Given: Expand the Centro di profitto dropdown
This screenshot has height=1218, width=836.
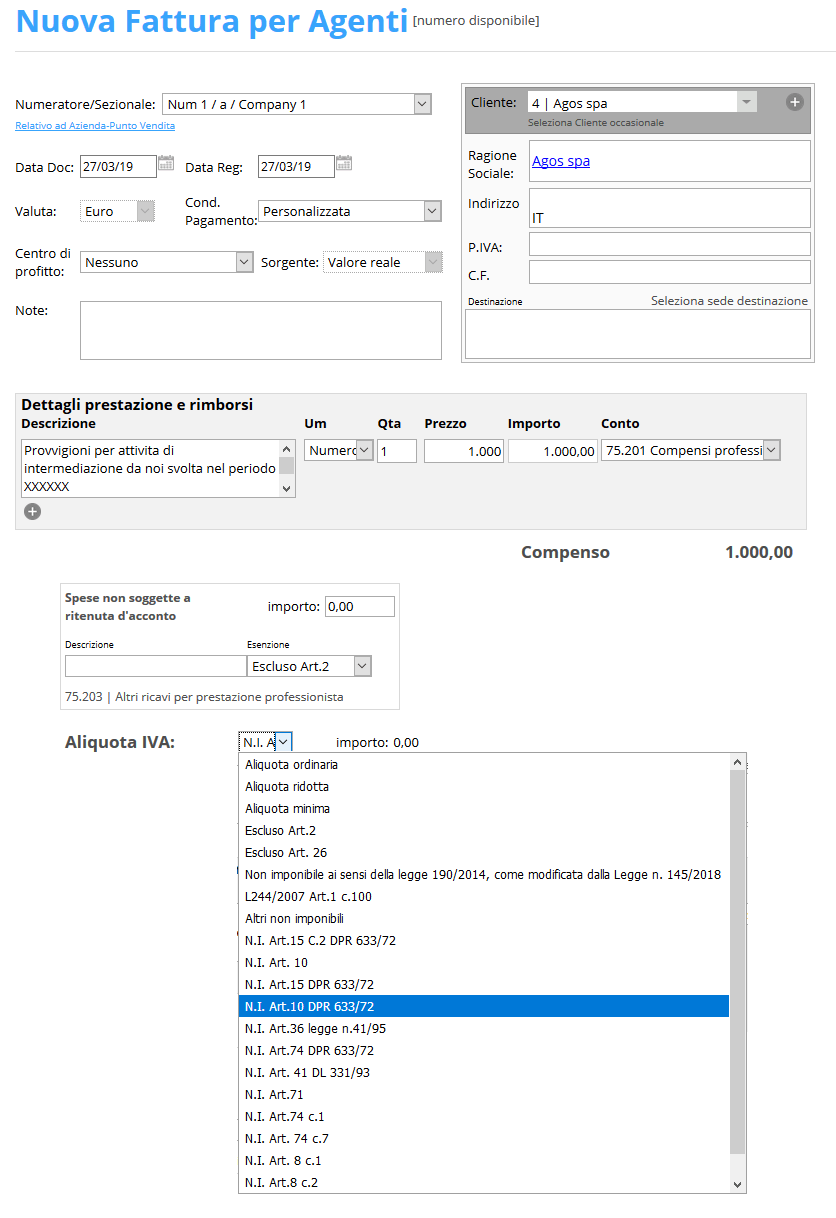Looking at the screenshot, I should click(245, 262).
